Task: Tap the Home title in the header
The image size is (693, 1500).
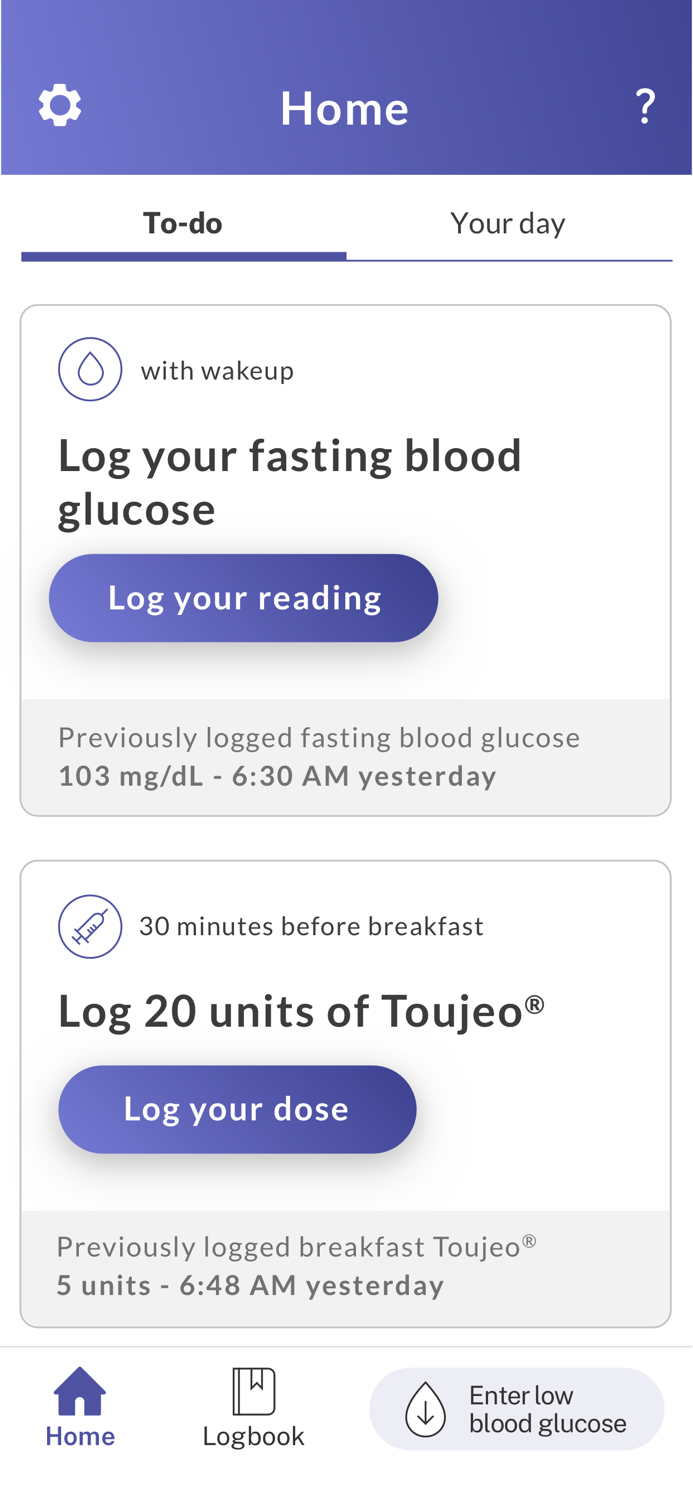Action: tap(344, 108)
